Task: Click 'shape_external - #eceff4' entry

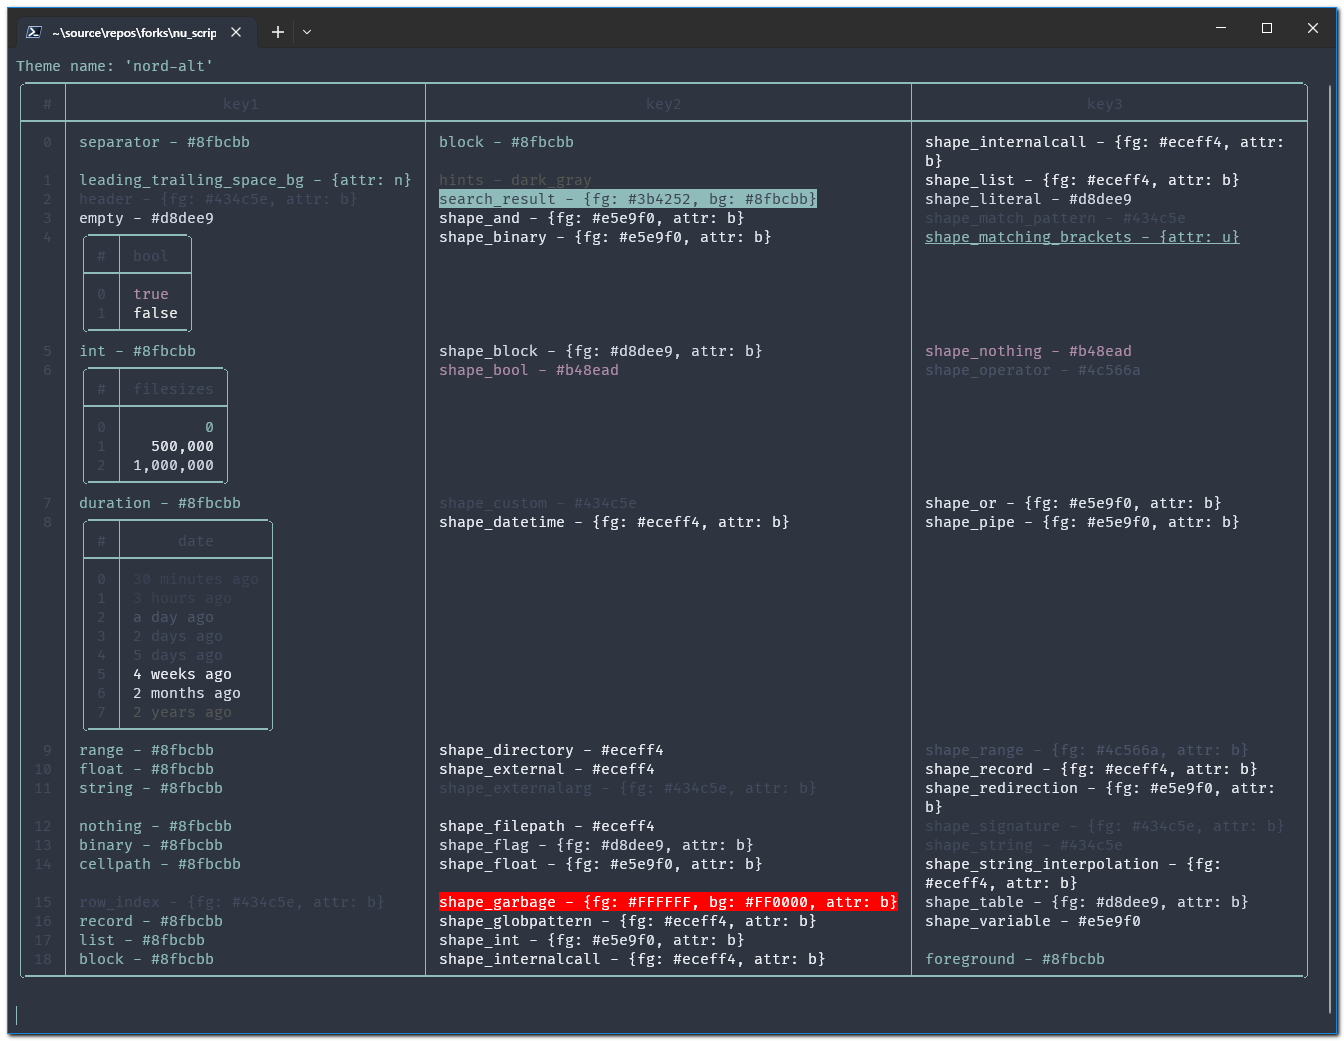Action: pyautogui.click(x=547, y=769)
